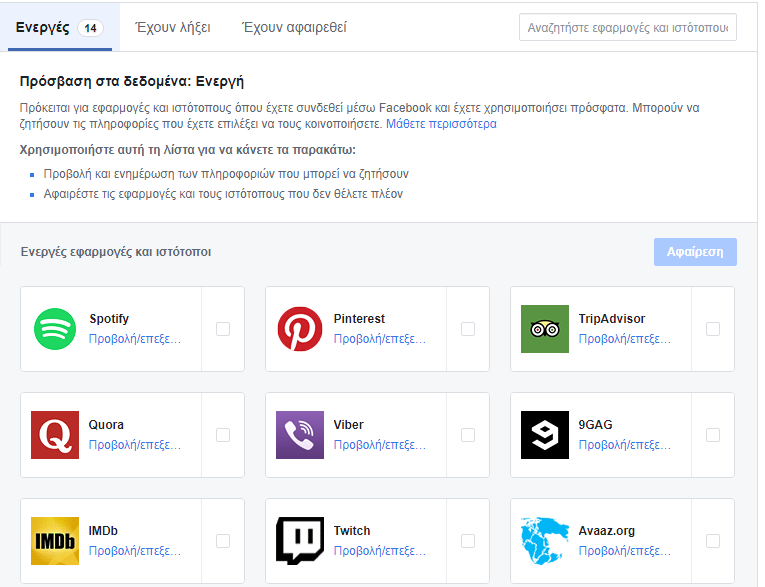Click the 9GAG logo icon

pos(544,435)
